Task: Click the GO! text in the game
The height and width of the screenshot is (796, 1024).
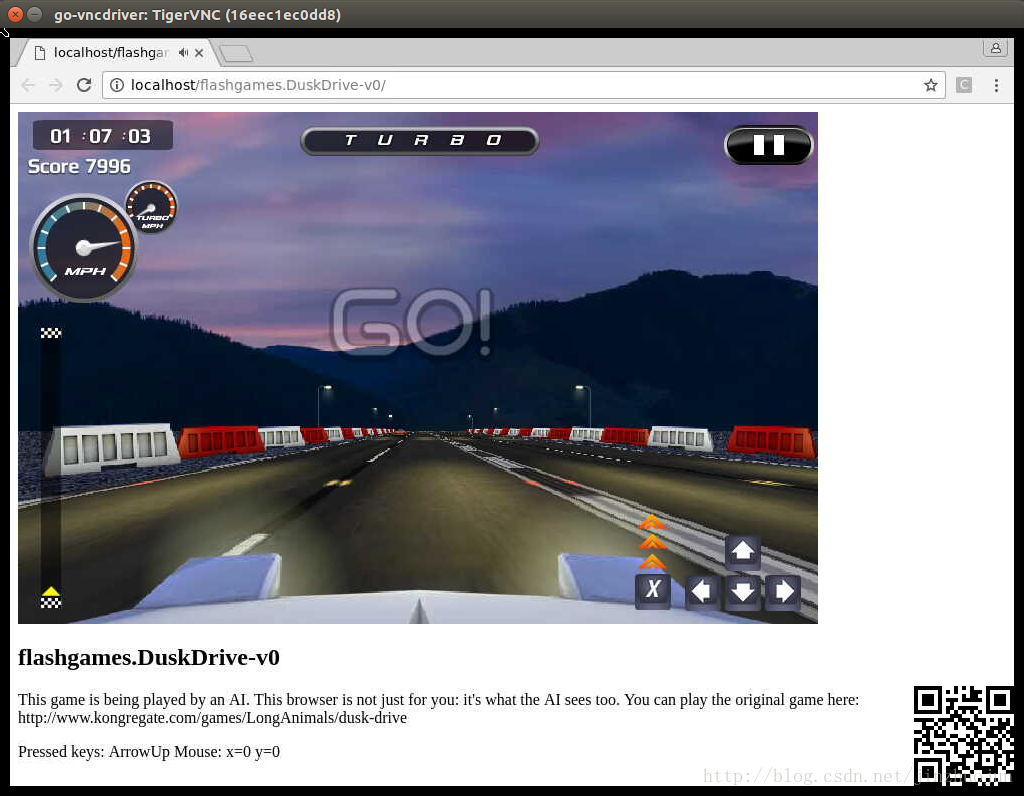Action: 411,322
